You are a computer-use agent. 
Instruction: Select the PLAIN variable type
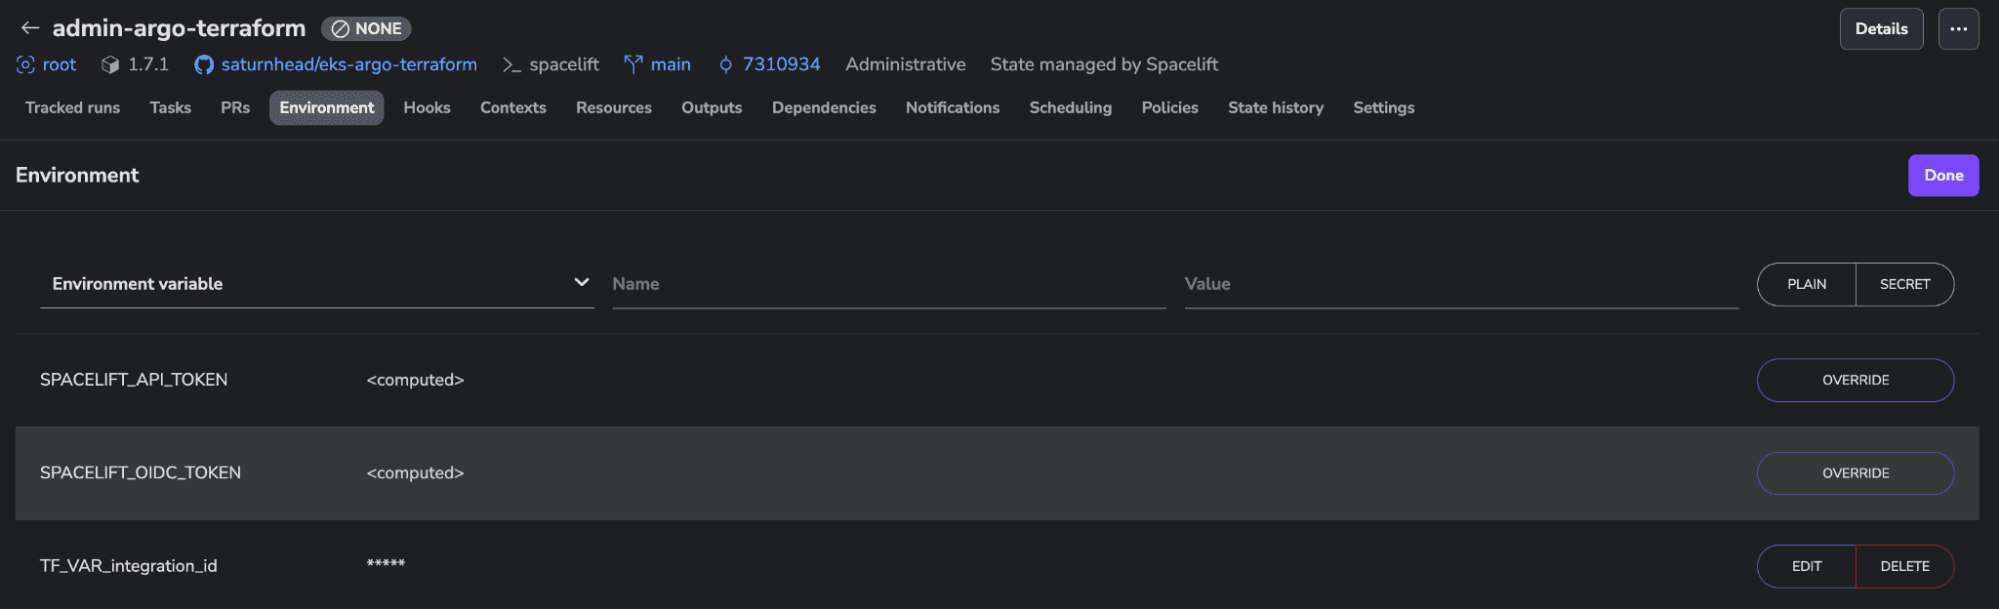[1806, 284]
